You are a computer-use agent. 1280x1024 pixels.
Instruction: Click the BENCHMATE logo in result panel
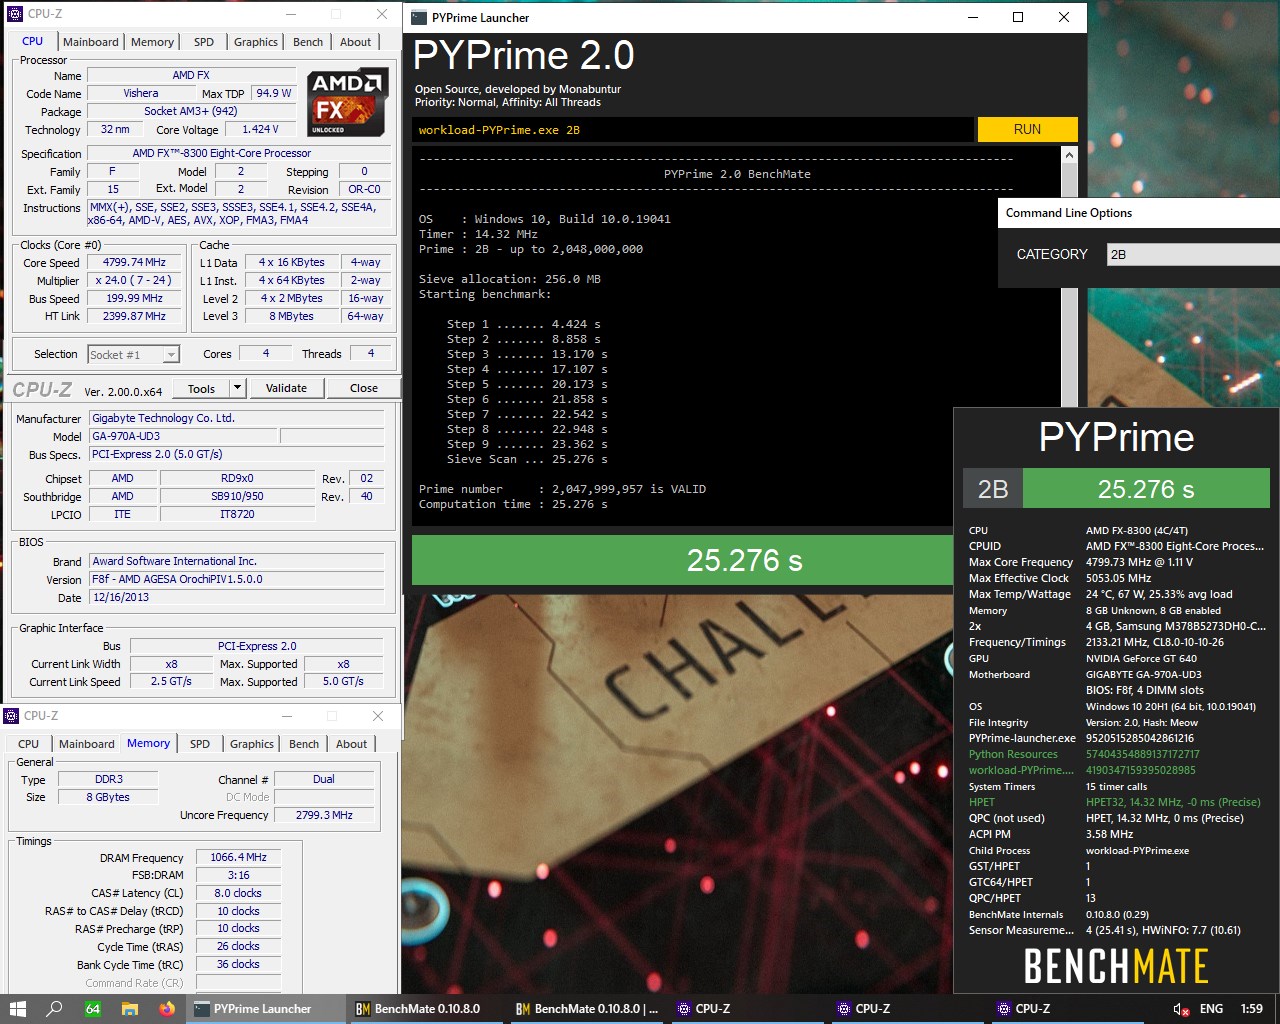pos(1116,966)
